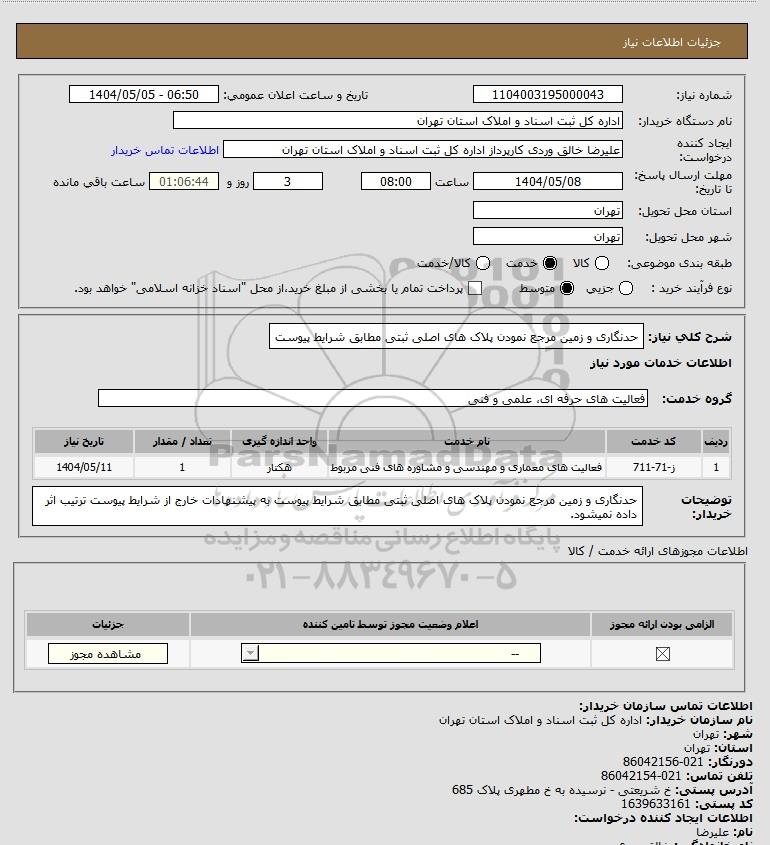Viewport: 770px width, 845px height.
Task: Click the deadline date field 1404/05/08
Action: click(x=547, y=182)
